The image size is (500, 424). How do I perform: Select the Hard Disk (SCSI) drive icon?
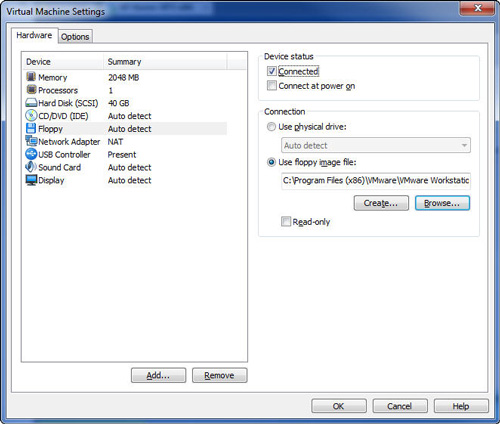click(x=31, y=103)
